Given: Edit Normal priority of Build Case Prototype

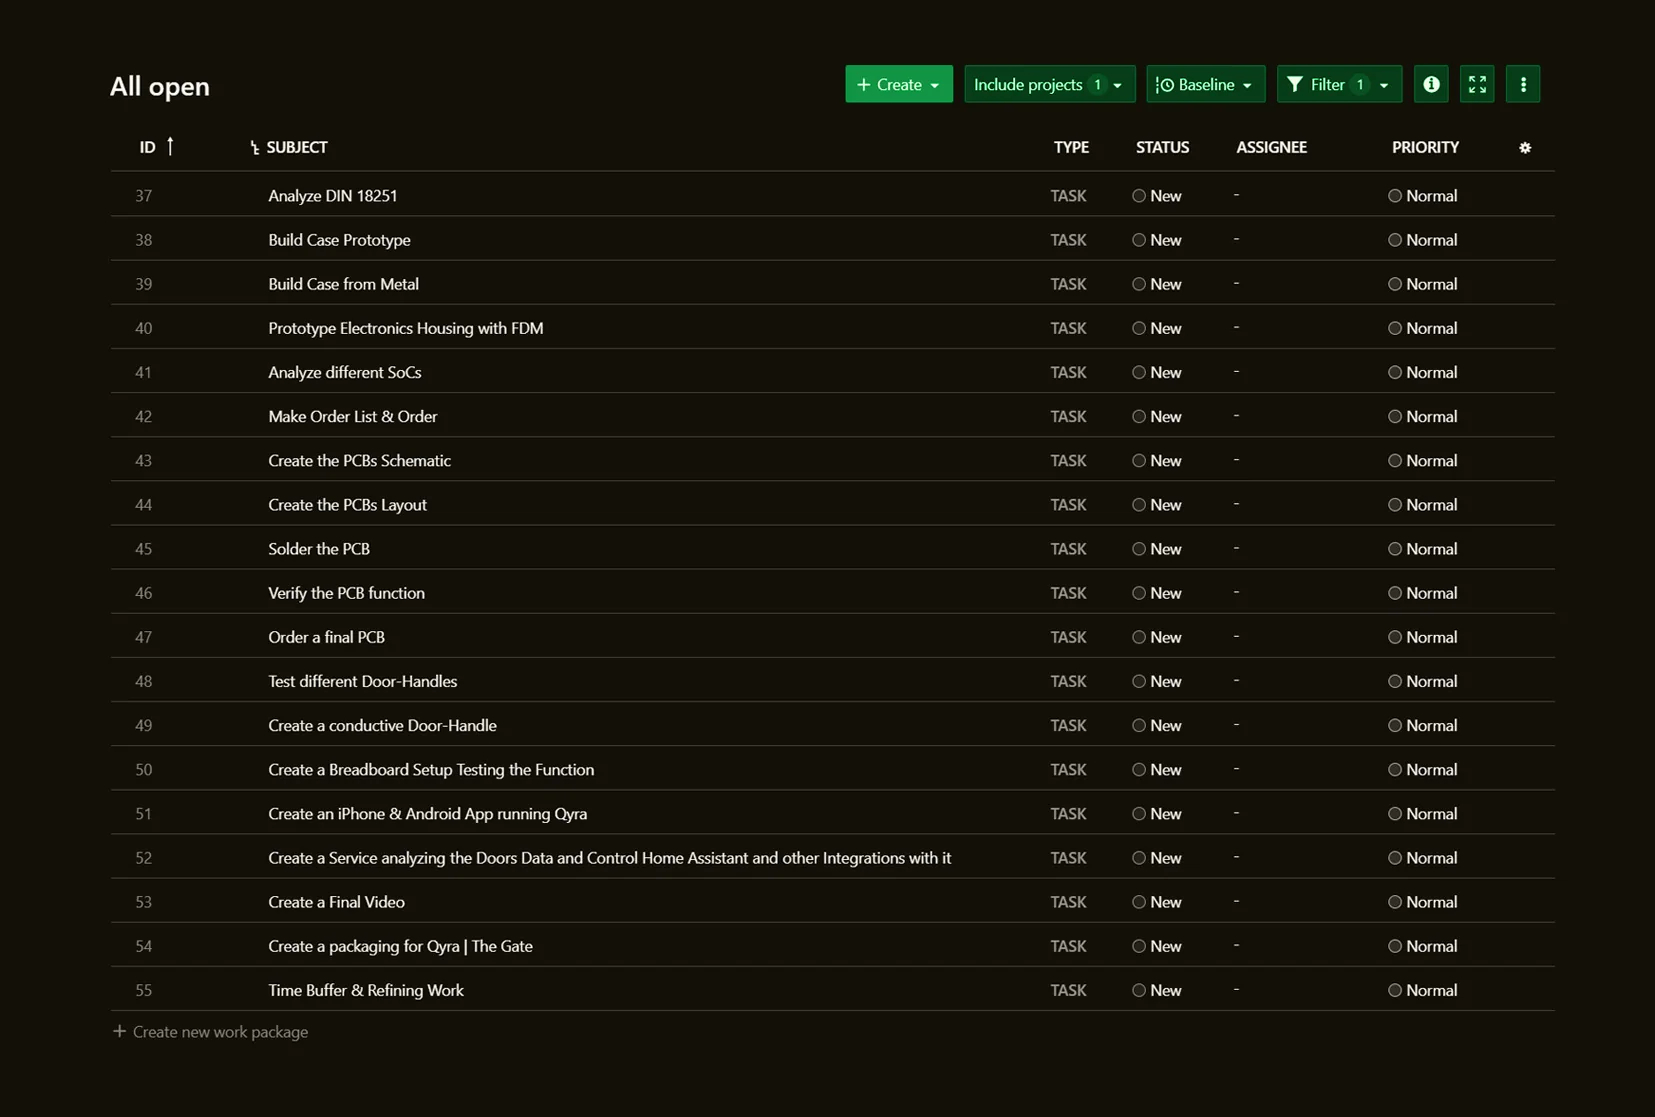Looking at the screenshot, I should (1422, 240).
